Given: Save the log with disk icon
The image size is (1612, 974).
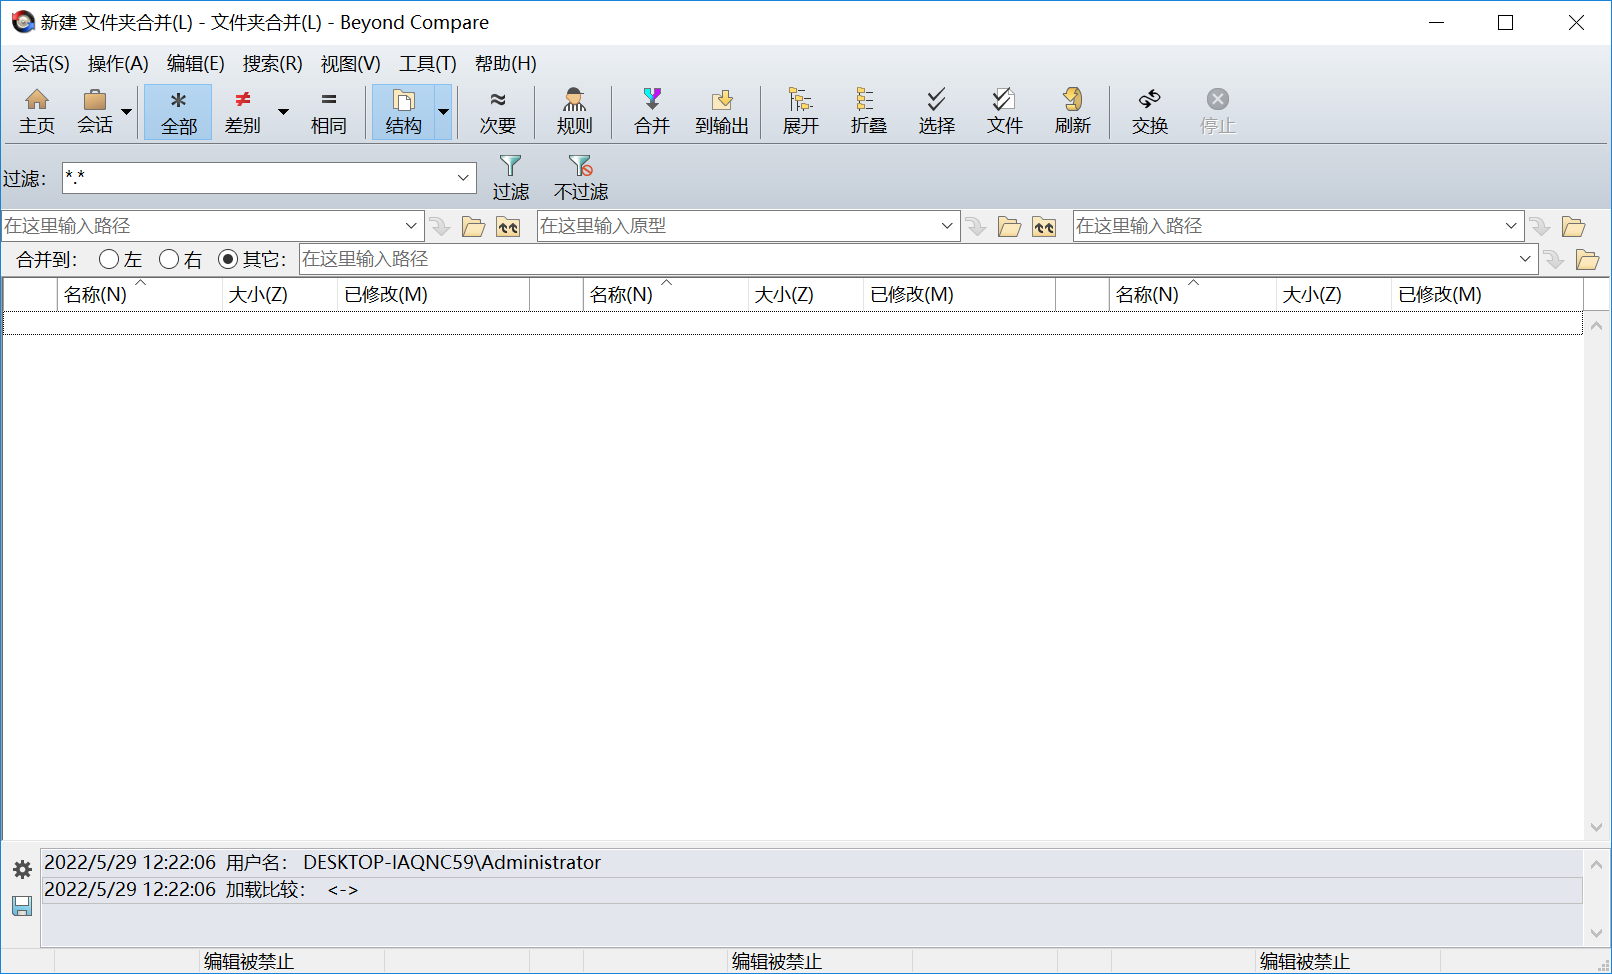Looking at the screenshot, I should (22, 906).
